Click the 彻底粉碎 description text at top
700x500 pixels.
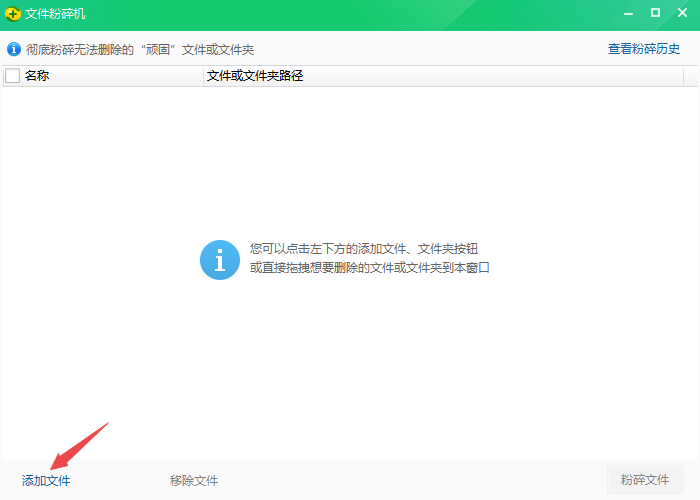pos(145,48)
